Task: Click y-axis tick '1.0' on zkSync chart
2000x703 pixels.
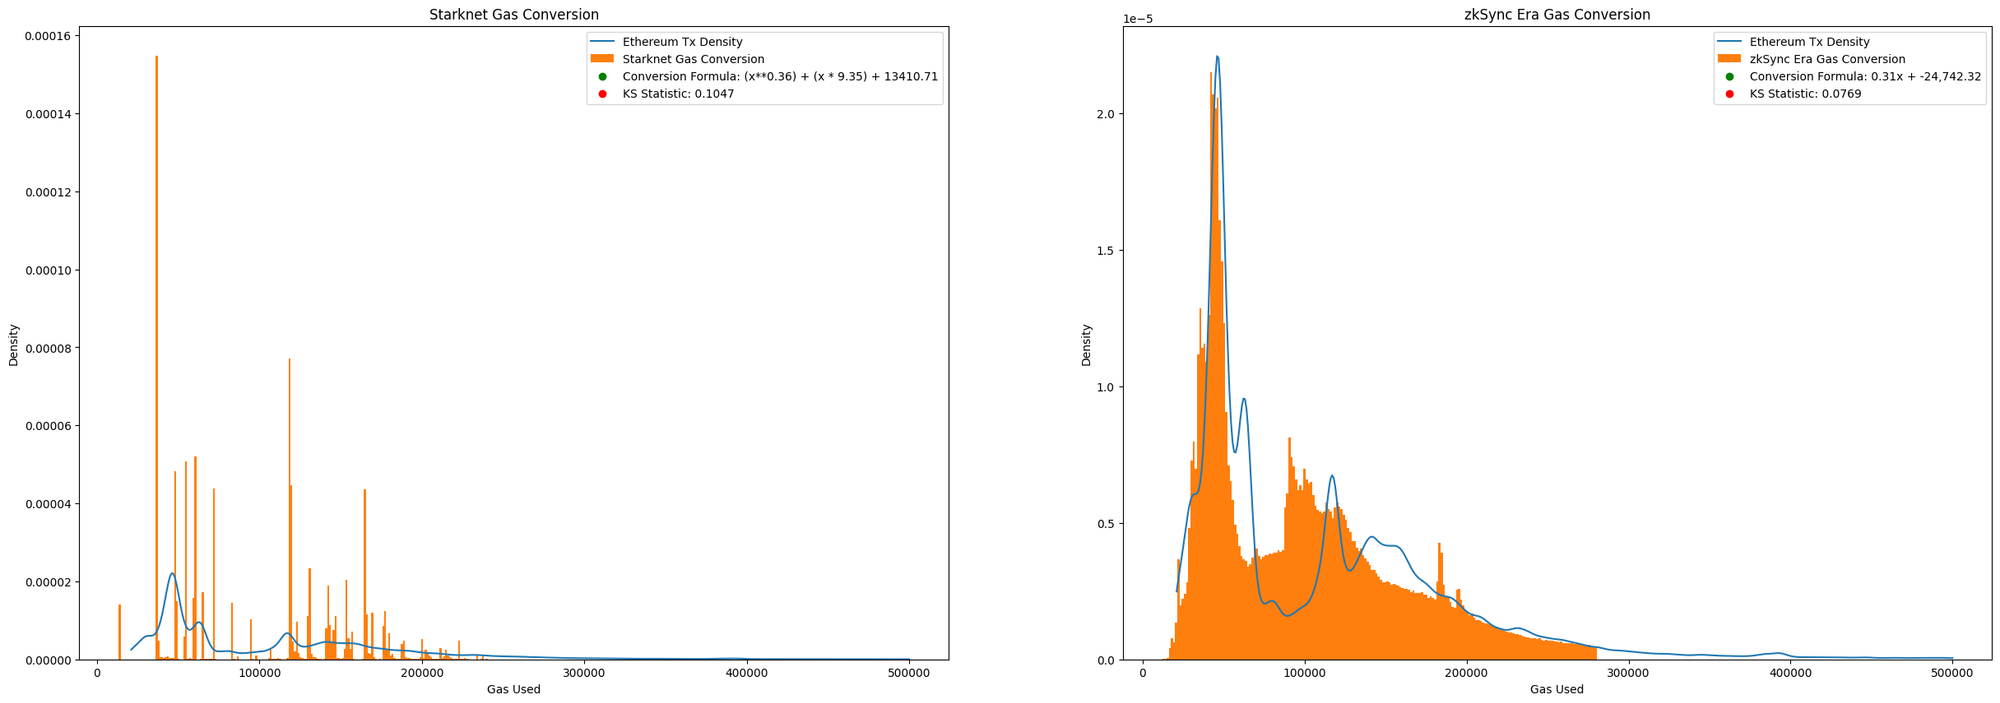Action: click(x=1105, y=387)
